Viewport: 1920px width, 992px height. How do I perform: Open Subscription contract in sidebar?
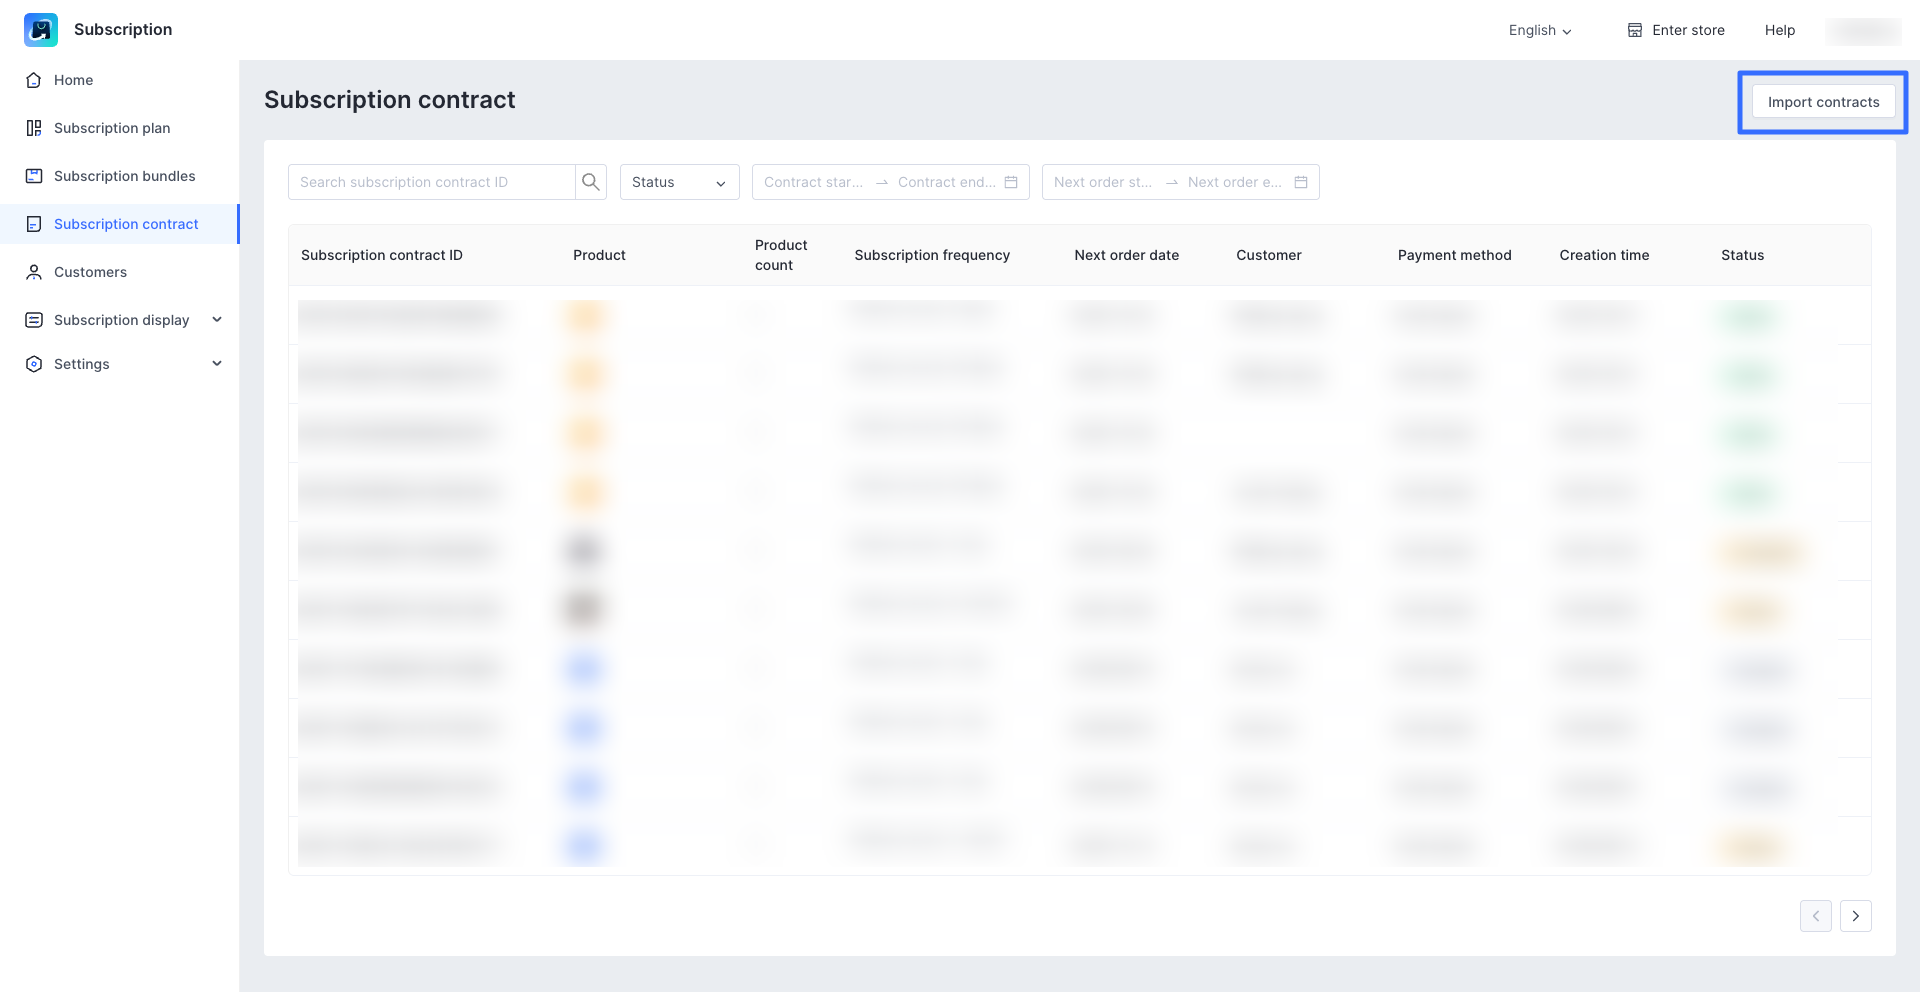click(126, 224)
